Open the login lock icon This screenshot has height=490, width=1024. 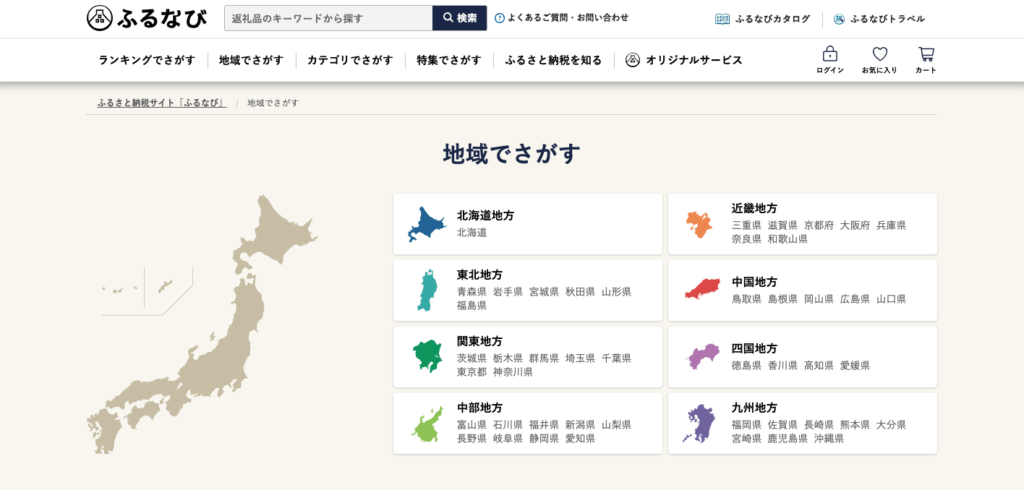pos(830,54)
